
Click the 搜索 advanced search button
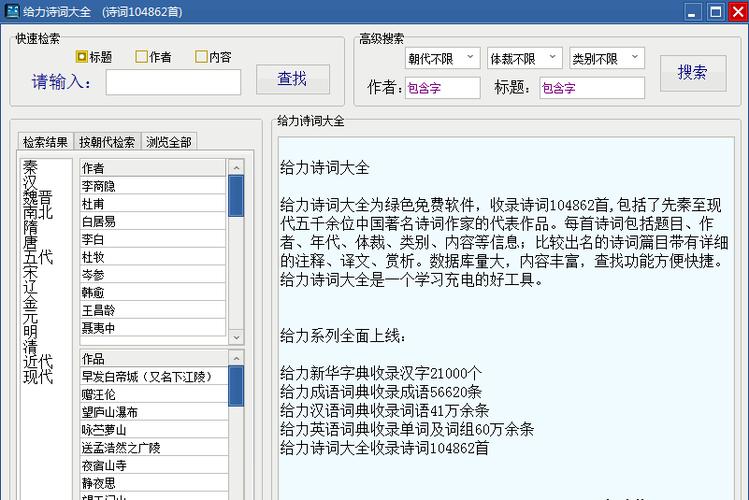pyautogui.click(x=692, y=72)
